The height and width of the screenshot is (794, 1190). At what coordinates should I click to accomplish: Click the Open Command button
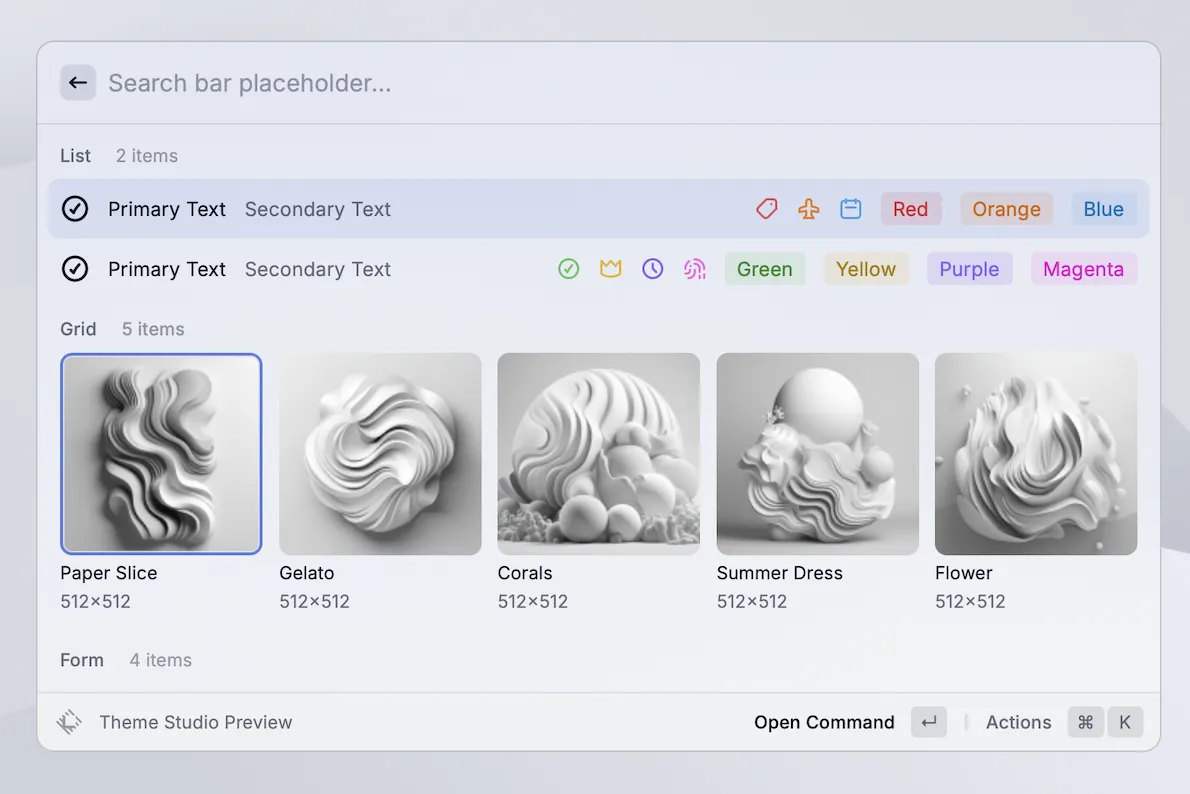point(824,722)
